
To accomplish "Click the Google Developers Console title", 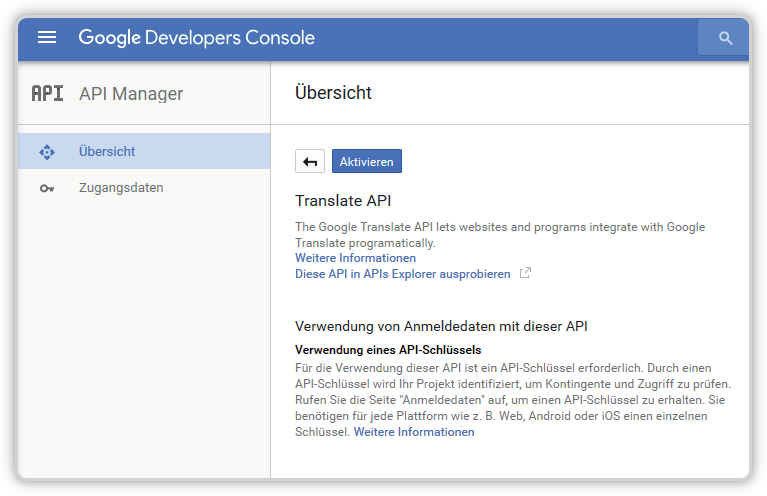I will 197,38.
